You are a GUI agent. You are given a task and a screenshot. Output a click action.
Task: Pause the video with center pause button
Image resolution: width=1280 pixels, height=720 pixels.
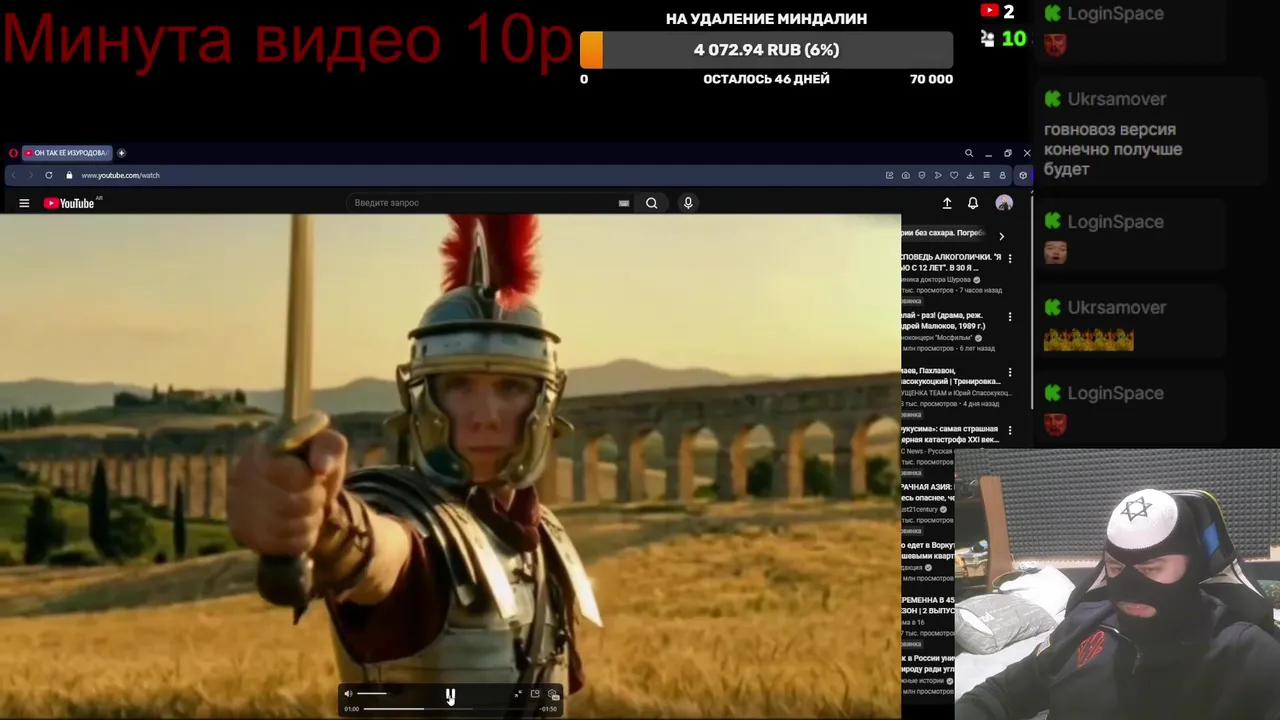[450, 694]
